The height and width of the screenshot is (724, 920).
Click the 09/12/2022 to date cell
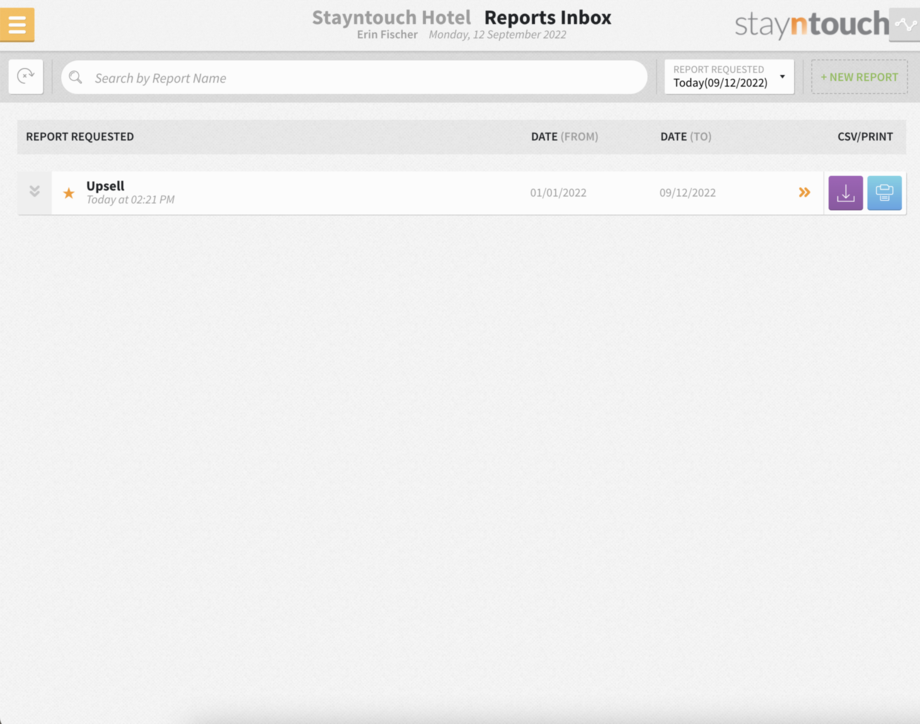tap(687, 193)
